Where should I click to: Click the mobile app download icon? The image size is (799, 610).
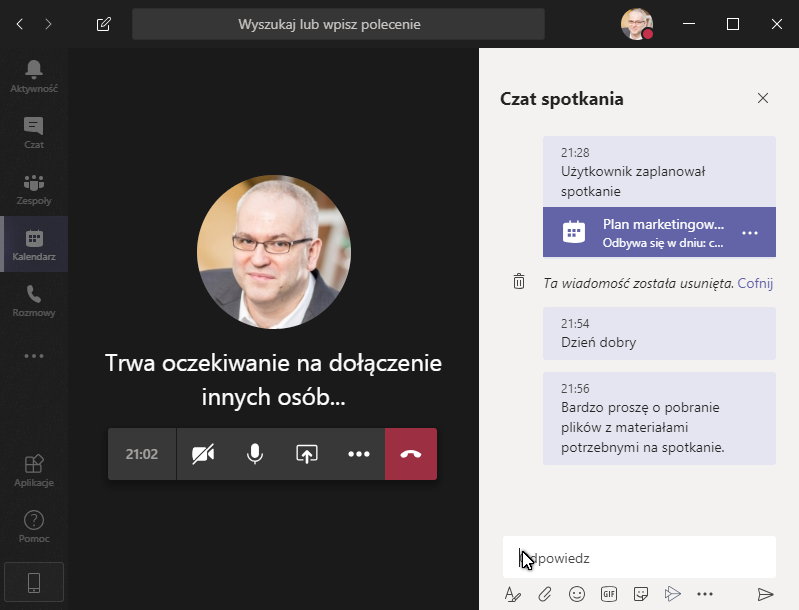tap(34, 582)
